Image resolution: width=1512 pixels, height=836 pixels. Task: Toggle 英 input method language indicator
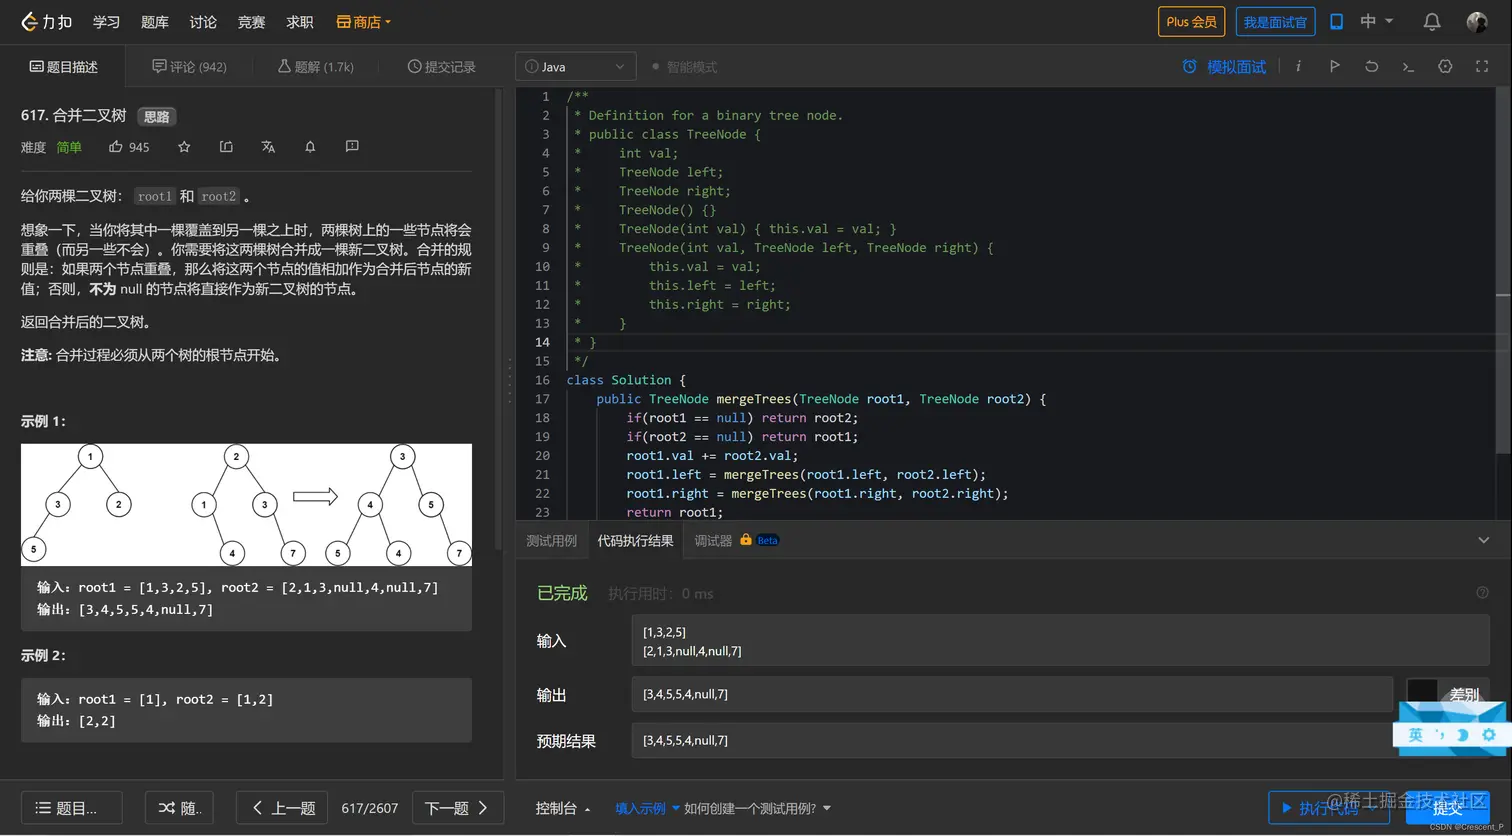tap(1415, 735)
